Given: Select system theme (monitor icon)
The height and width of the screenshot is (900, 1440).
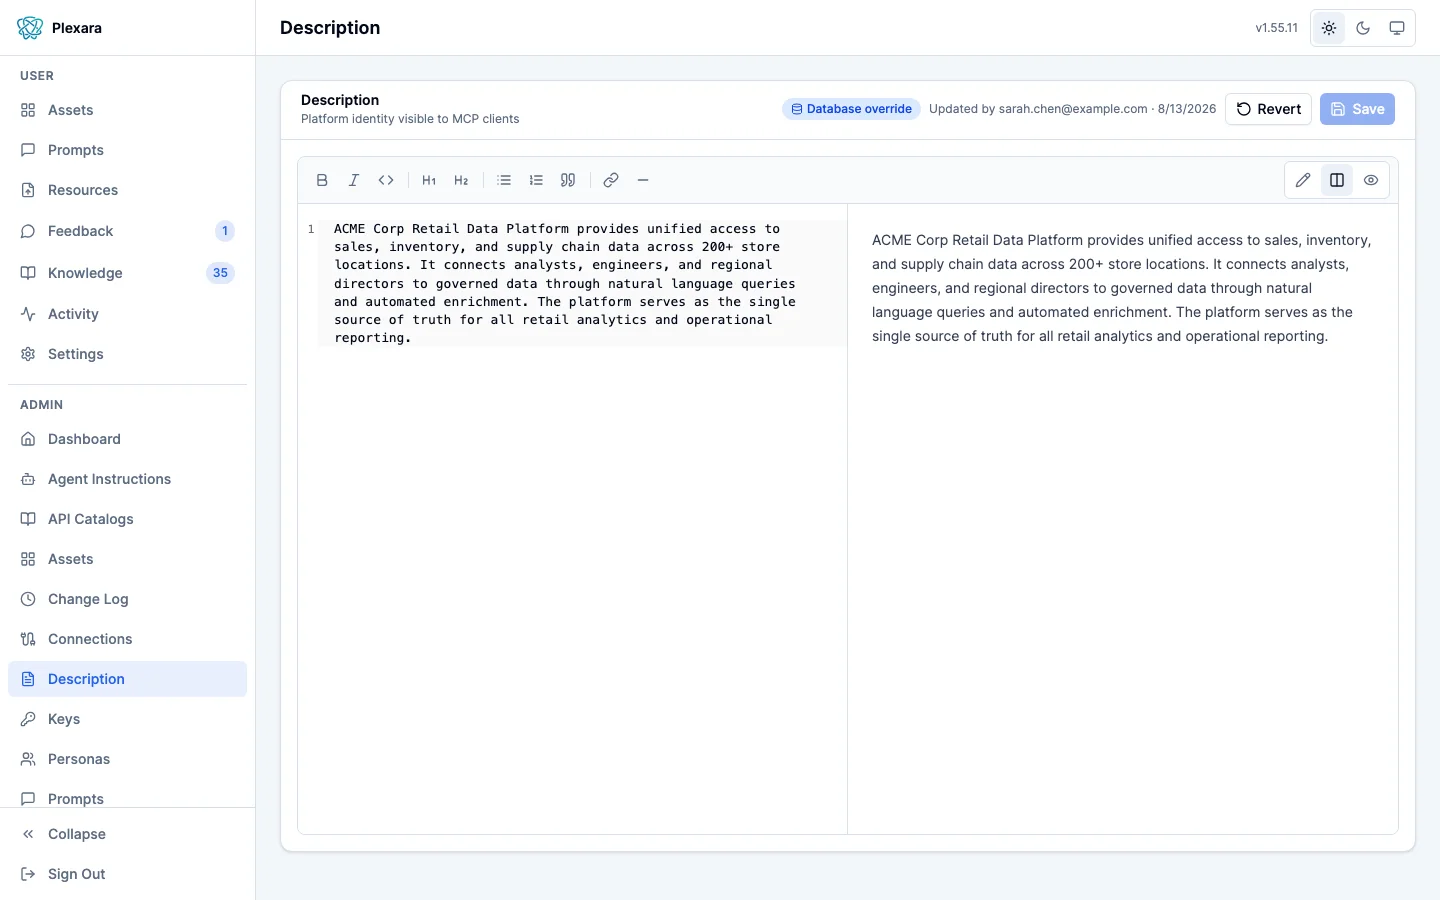Looking at the screenshot, I should coord(1397,28).
